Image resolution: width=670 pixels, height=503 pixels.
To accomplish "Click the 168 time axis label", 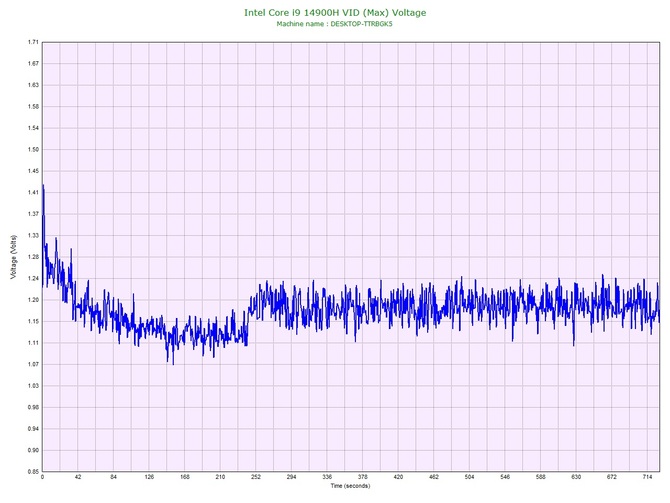I will point(185,477).
